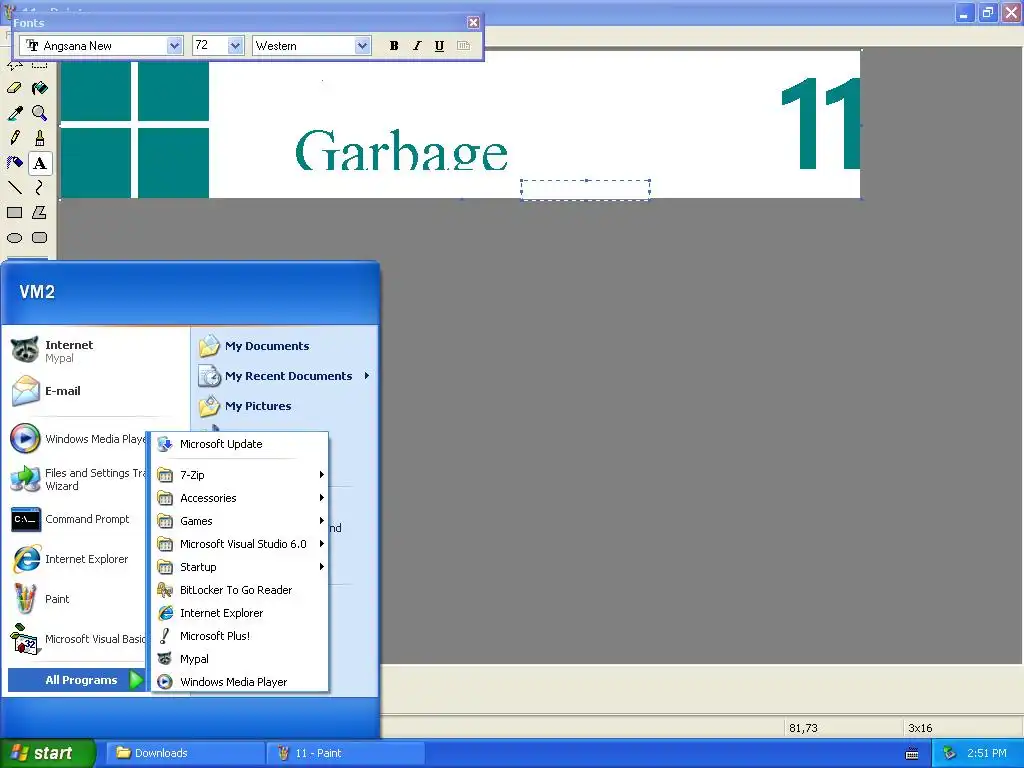Click the system tray clock 2:51 PM
This screenshot has width=1024, height=768.
pos(987,753)
